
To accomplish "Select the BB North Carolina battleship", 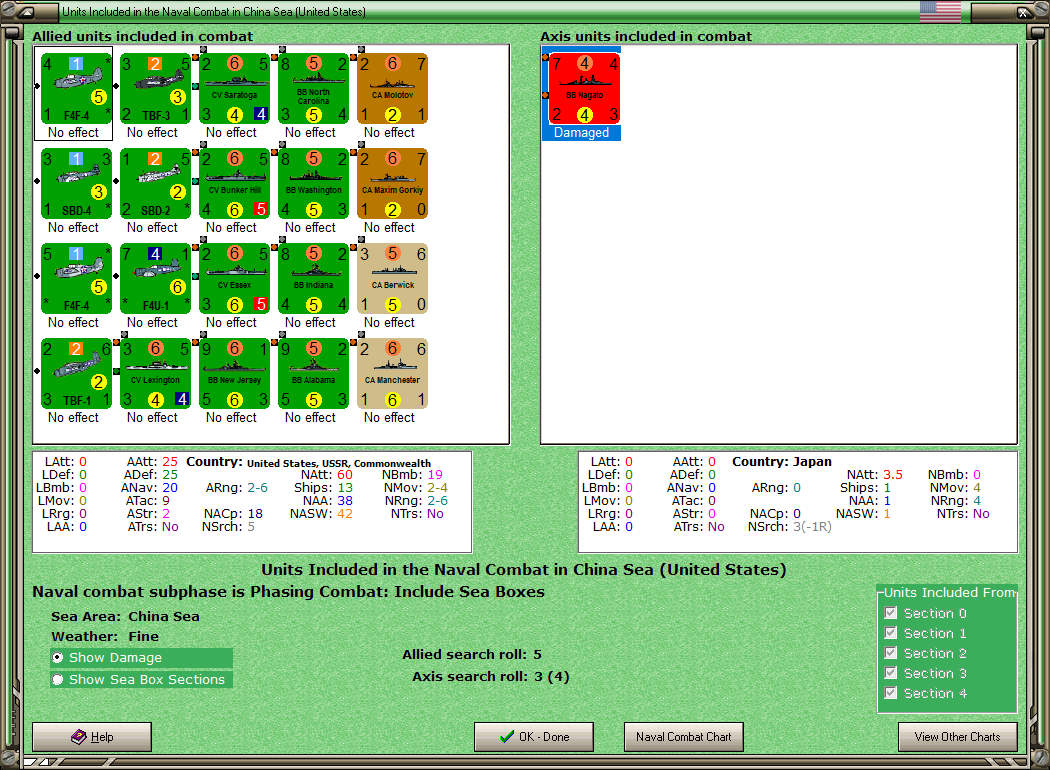I will coord(313,88).
